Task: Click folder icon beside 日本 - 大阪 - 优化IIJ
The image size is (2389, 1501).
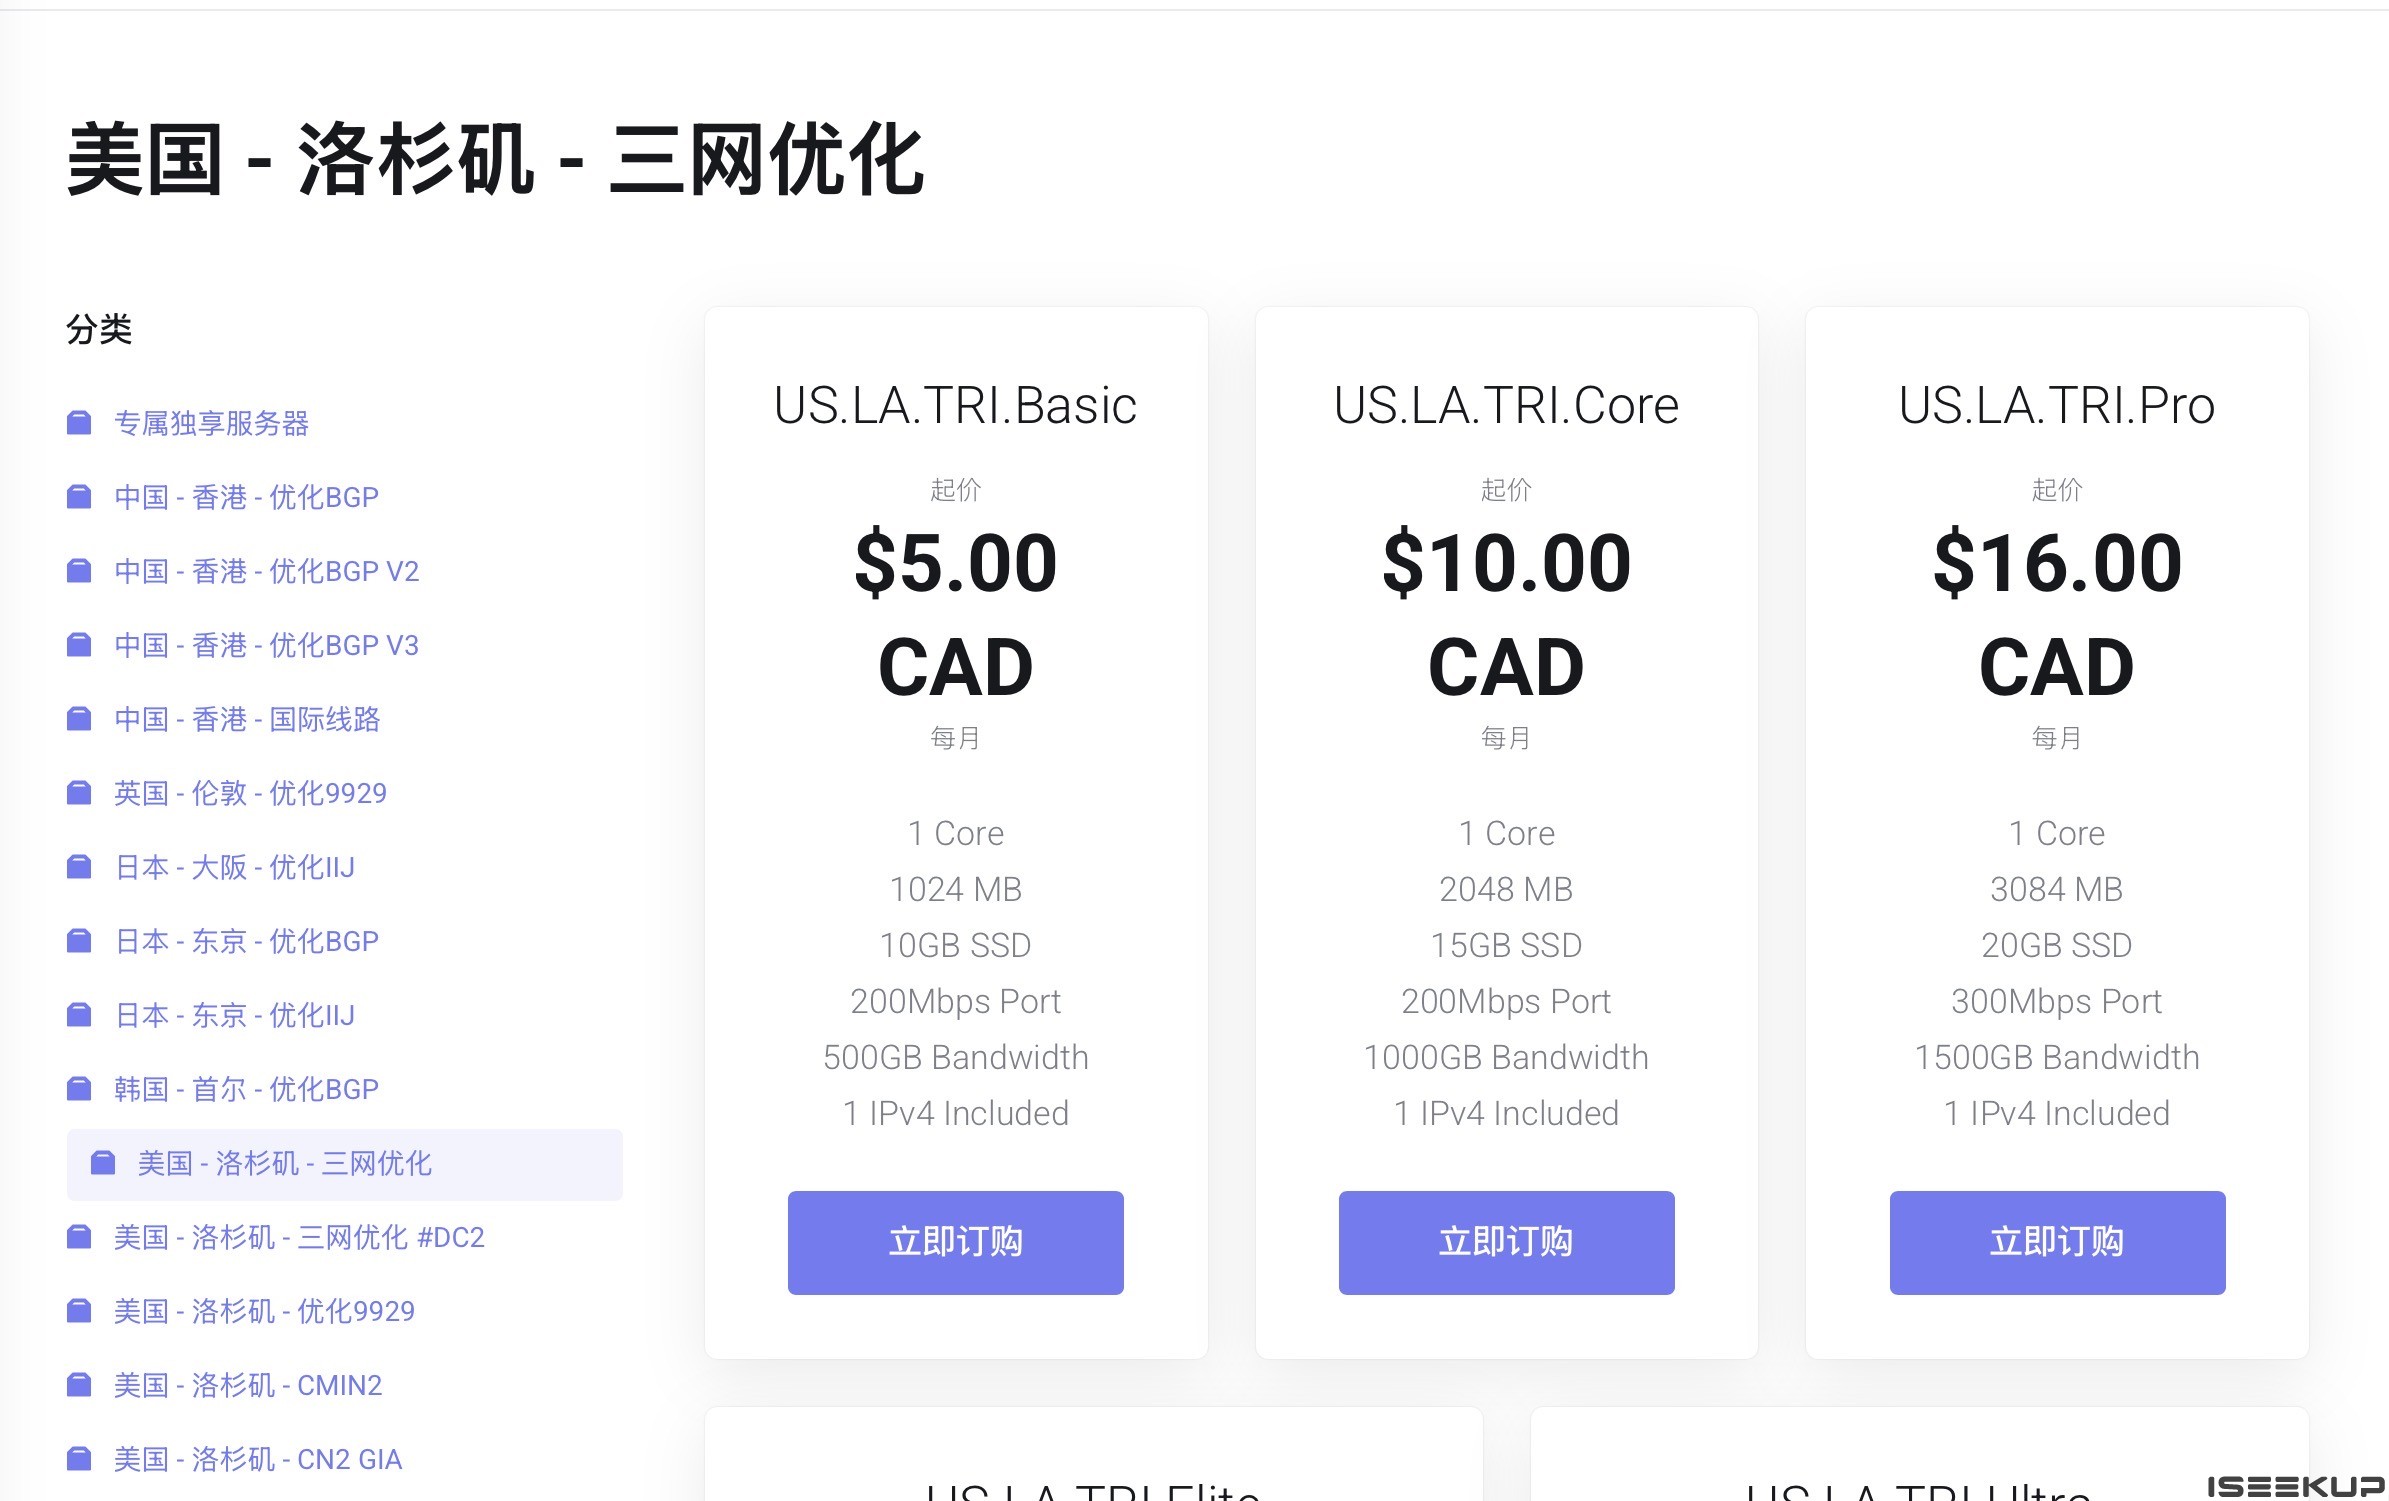Action: tap(79, 867)
